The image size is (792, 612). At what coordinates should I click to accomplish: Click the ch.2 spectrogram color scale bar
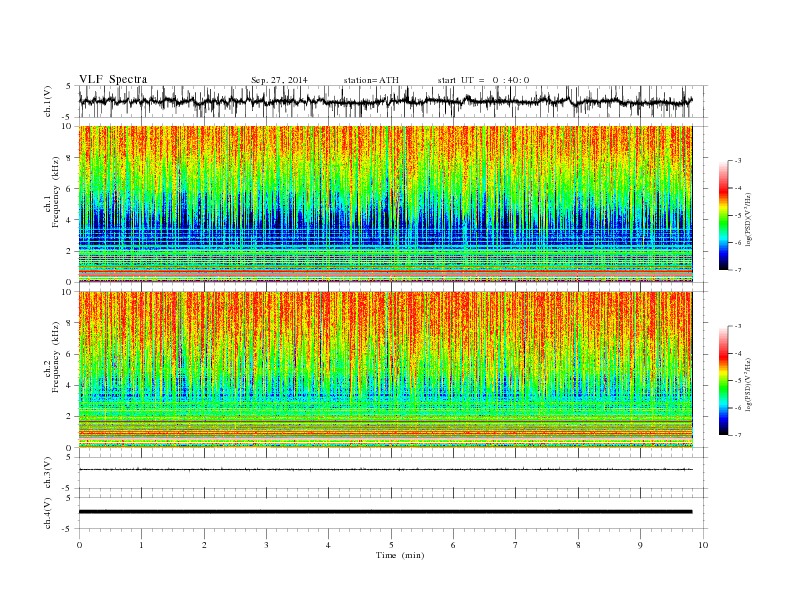pos(724,381)
